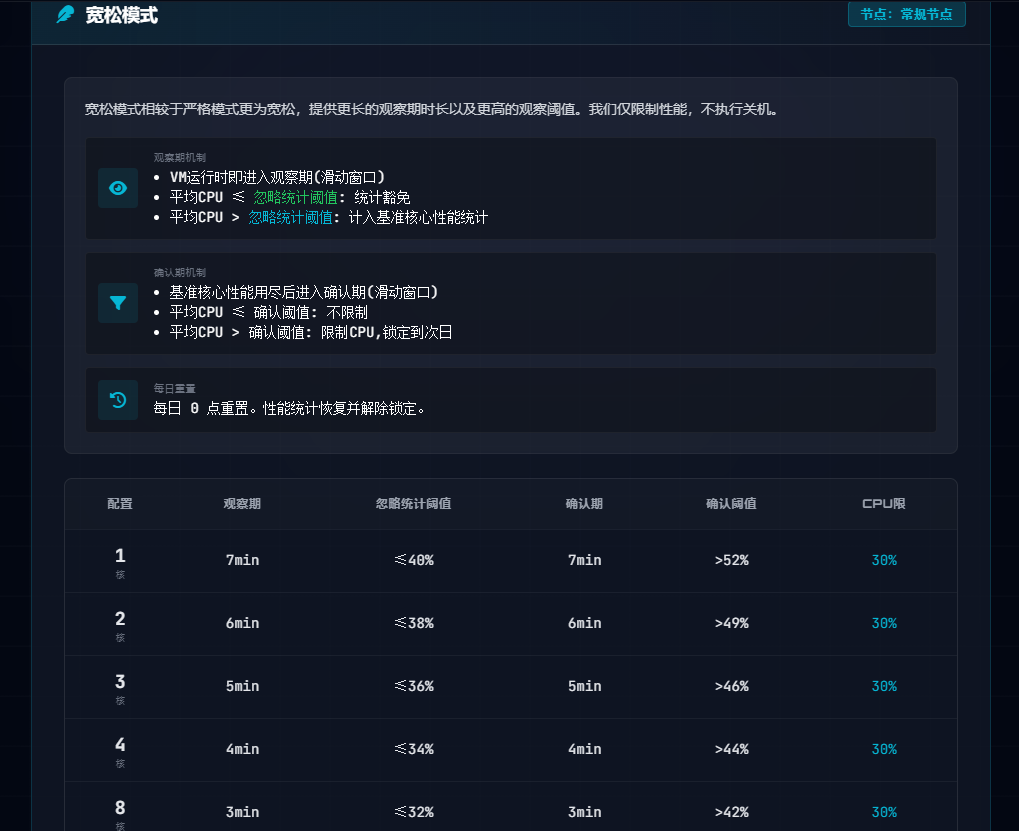This screenshot has height=831, width=1019.
Task: Click the 宽松模式 page title
Action: pos(121,16)
